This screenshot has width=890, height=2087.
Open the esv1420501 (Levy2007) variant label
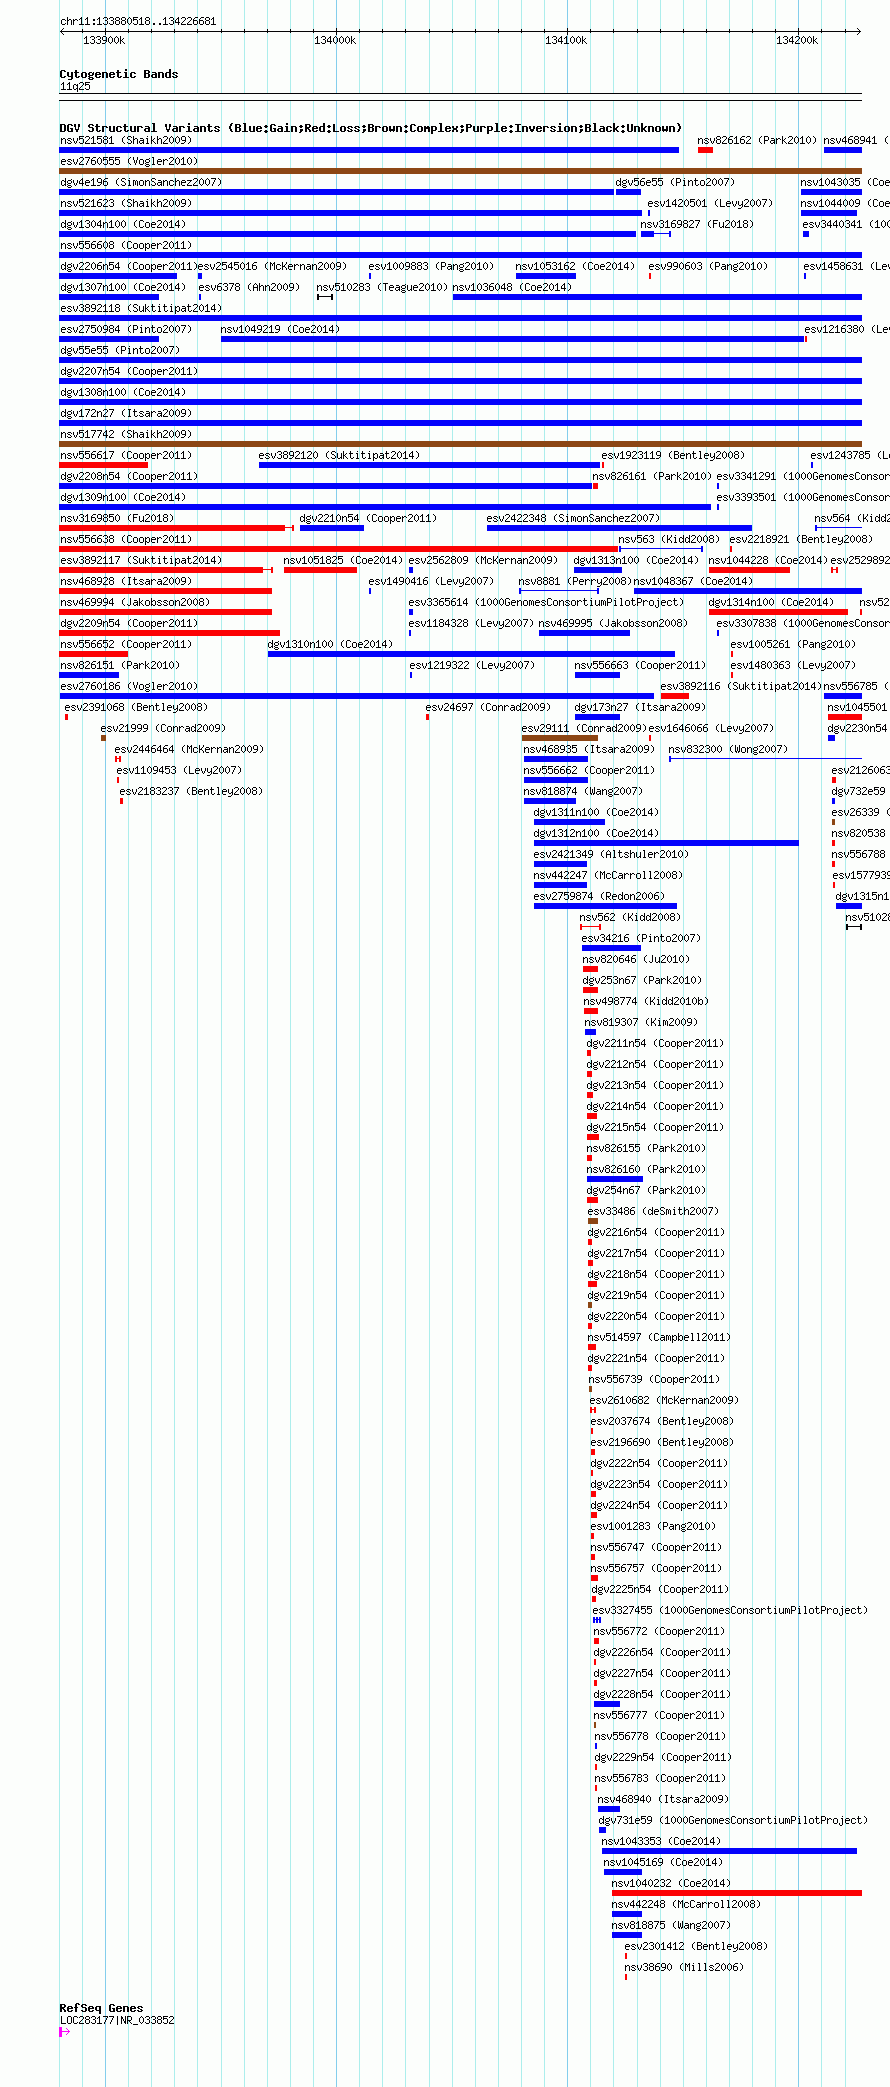710,204
